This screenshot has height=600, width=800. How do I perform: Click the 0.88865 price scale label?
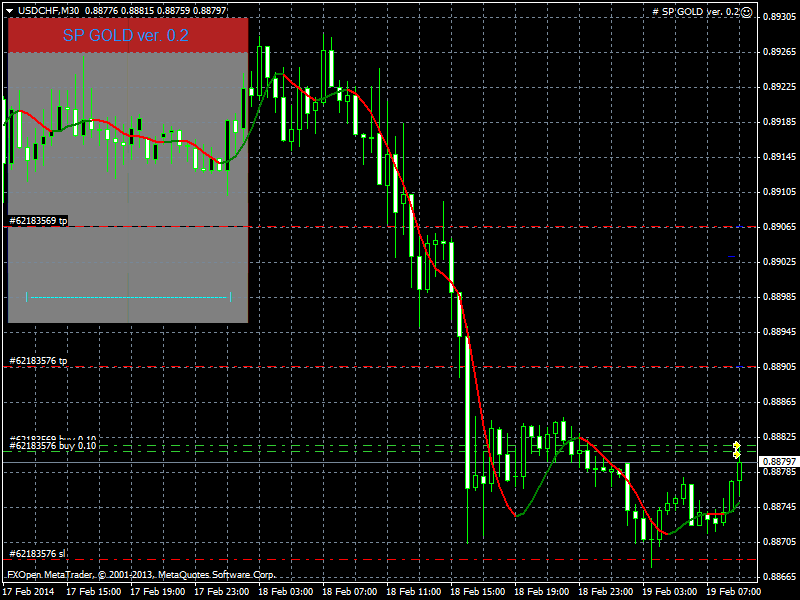point(780,402)
